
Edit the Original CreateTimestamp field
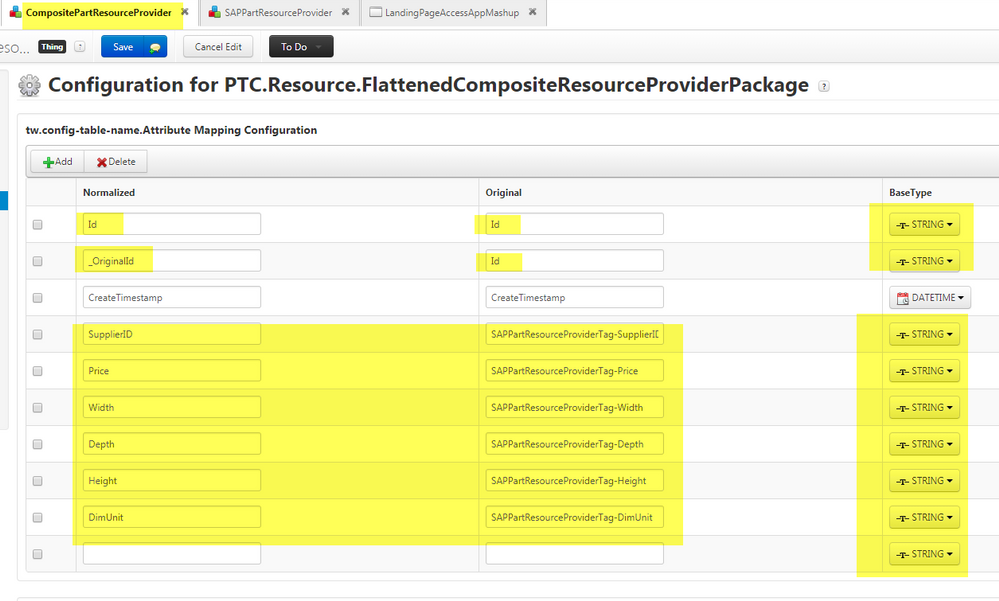tap(574, 298)
